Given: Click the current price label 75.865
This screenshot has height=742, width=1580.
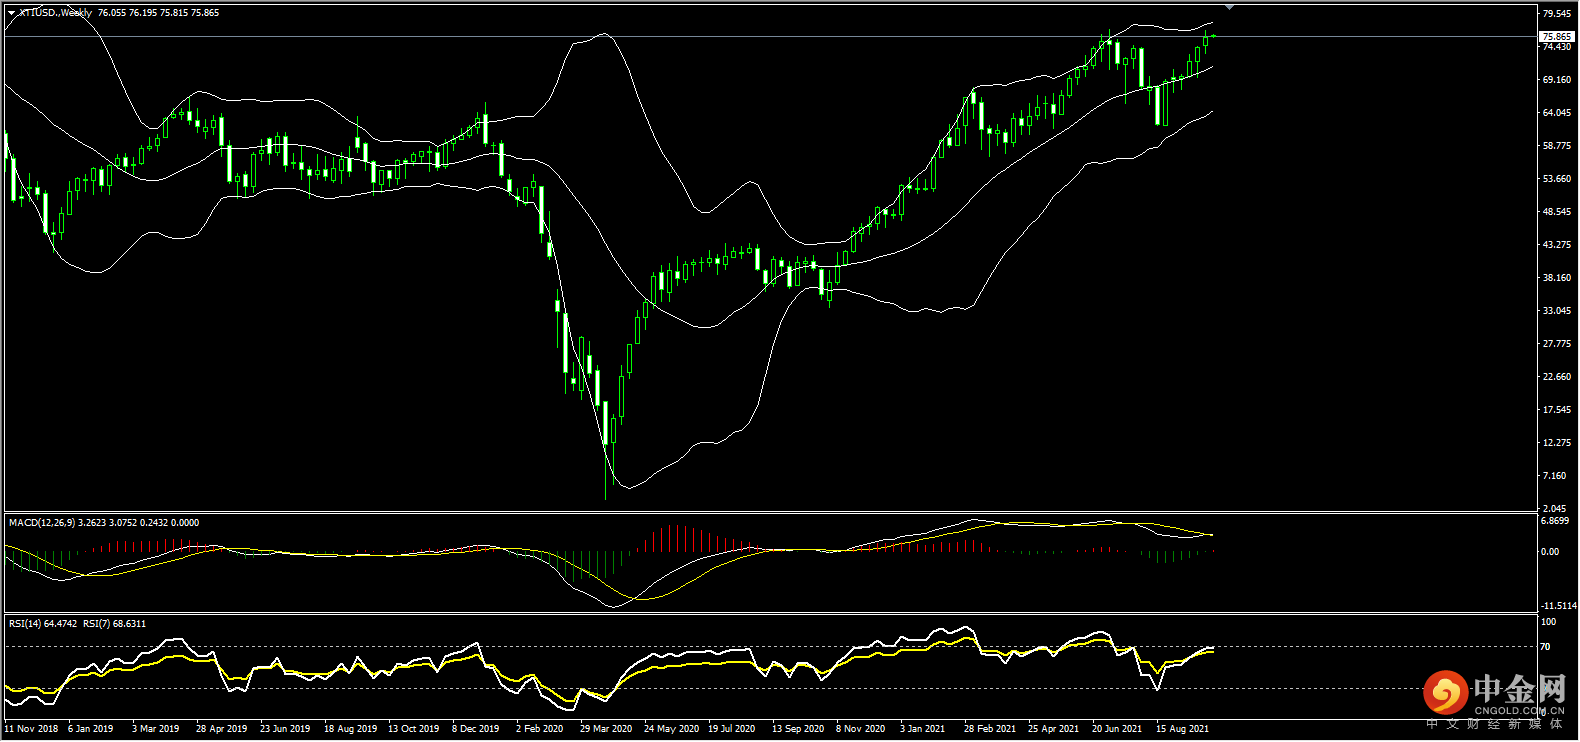Looking at the screenshot, I should pyautogui.click(x=1557, y=36).
